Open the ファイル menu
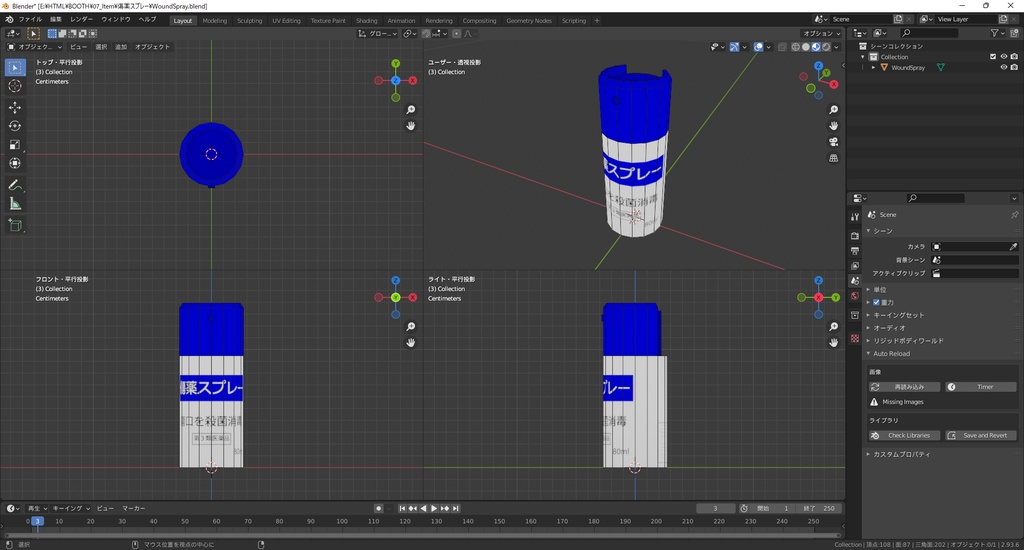The width and height of the screenshot is (1024, 550). tap(30, 20)
